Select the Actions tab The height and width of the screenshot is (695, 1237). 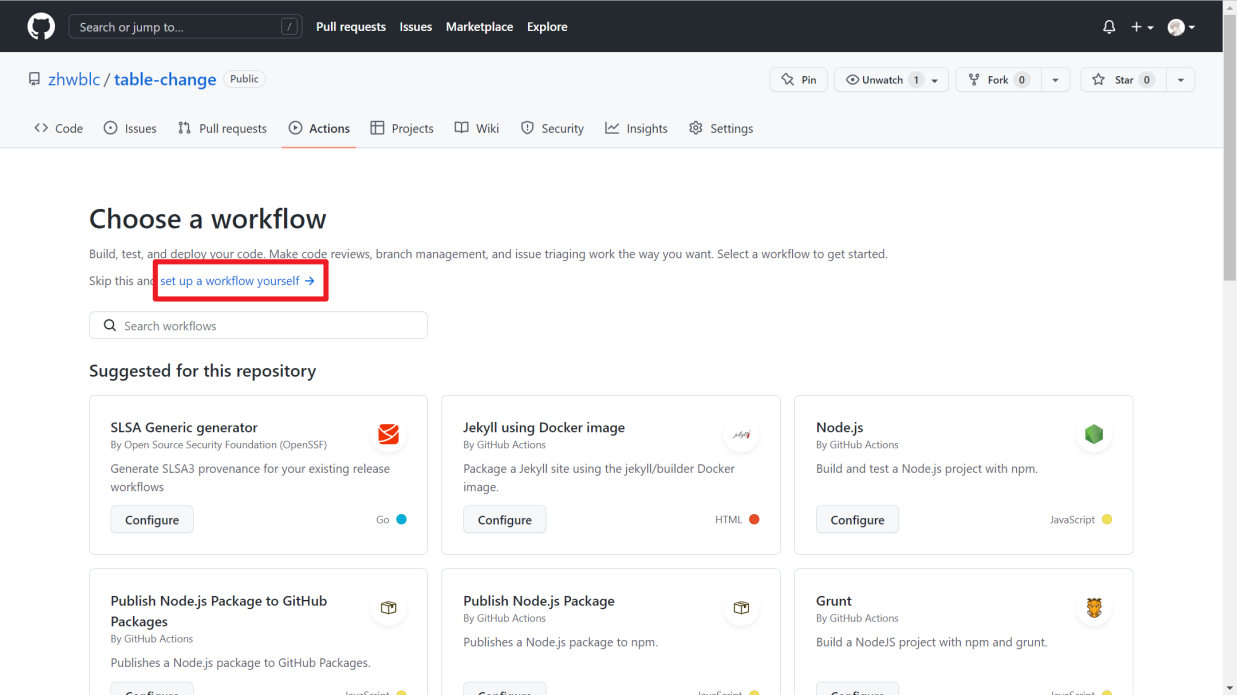pos(320,128)
